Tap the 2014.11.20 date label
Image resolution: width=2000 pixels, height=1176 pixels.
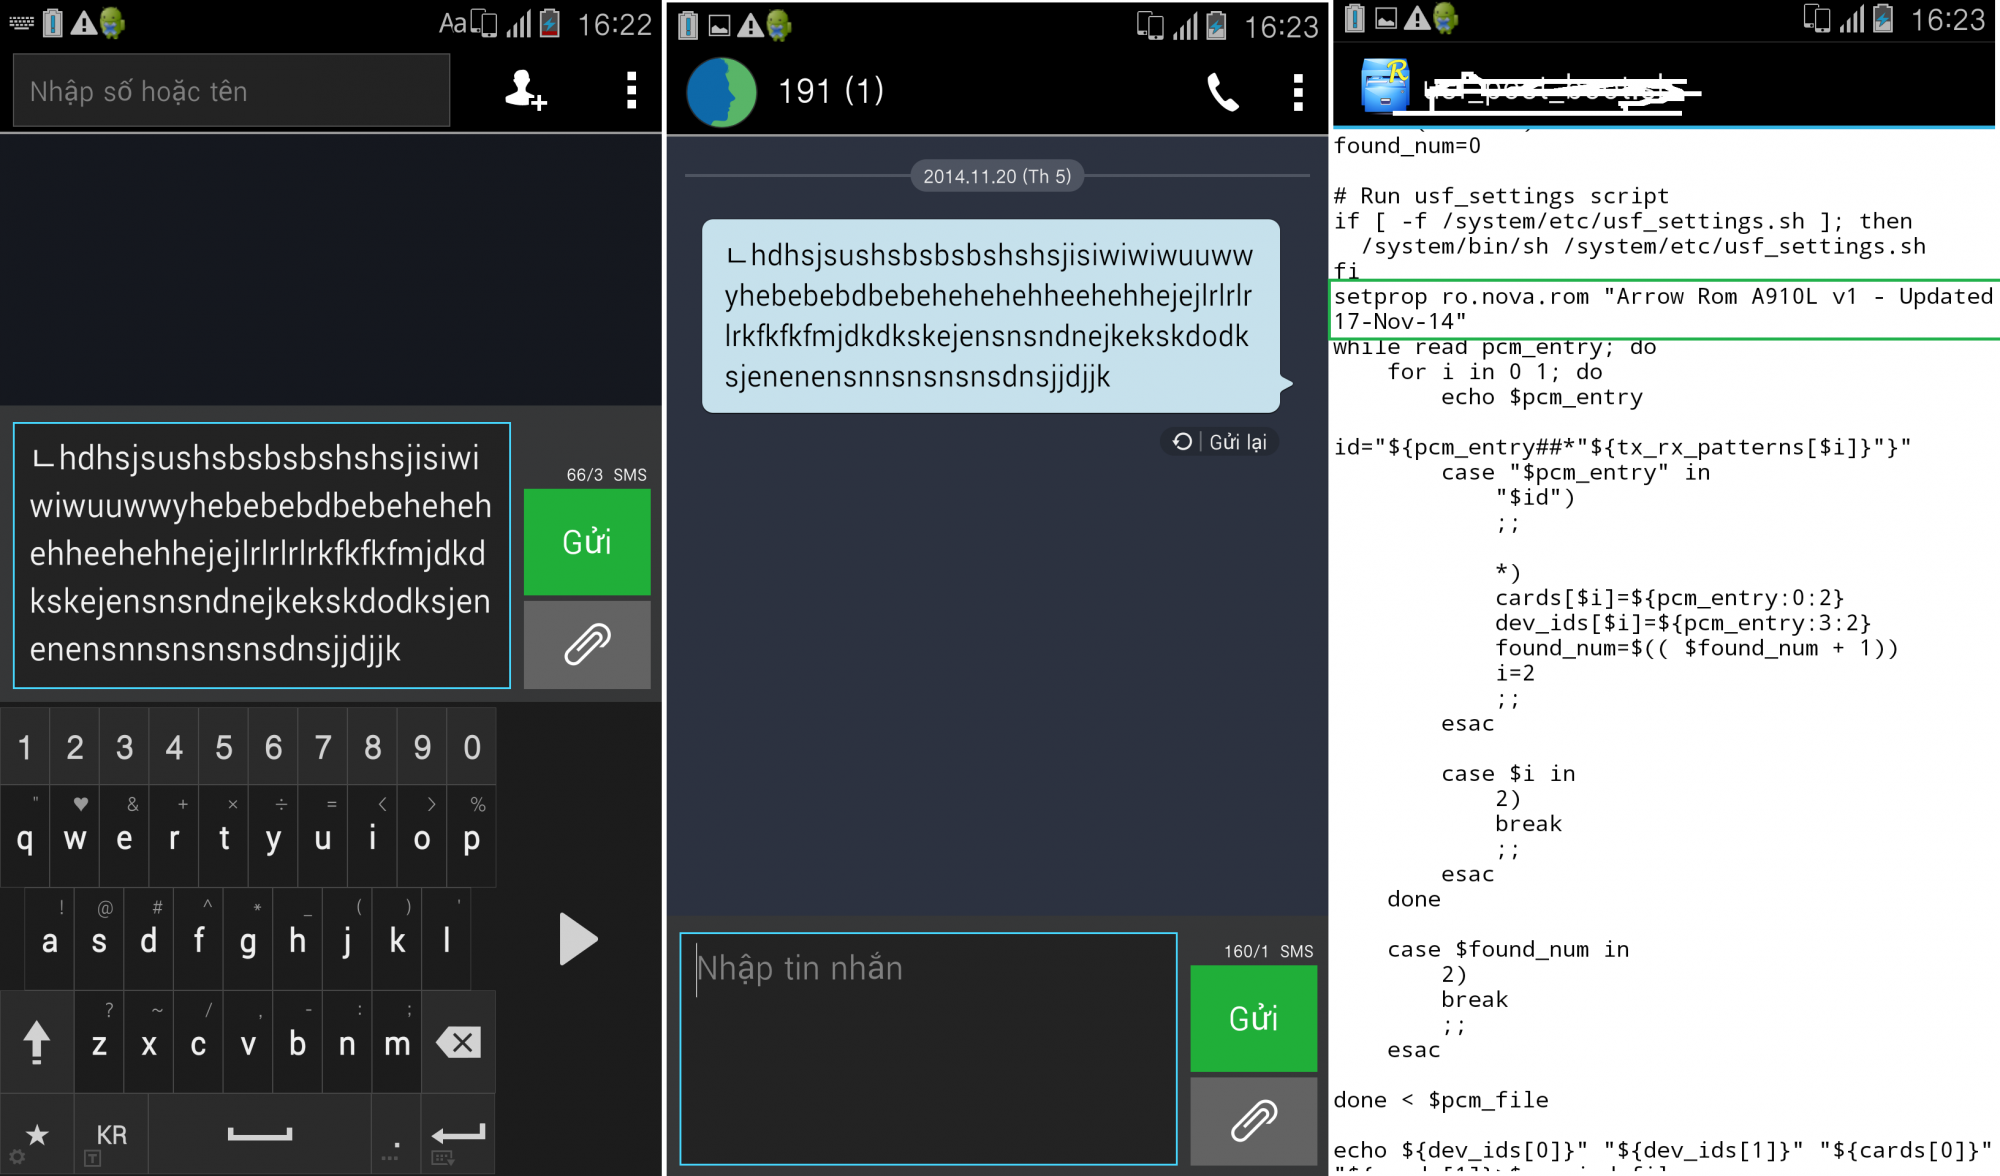point(997,176)
